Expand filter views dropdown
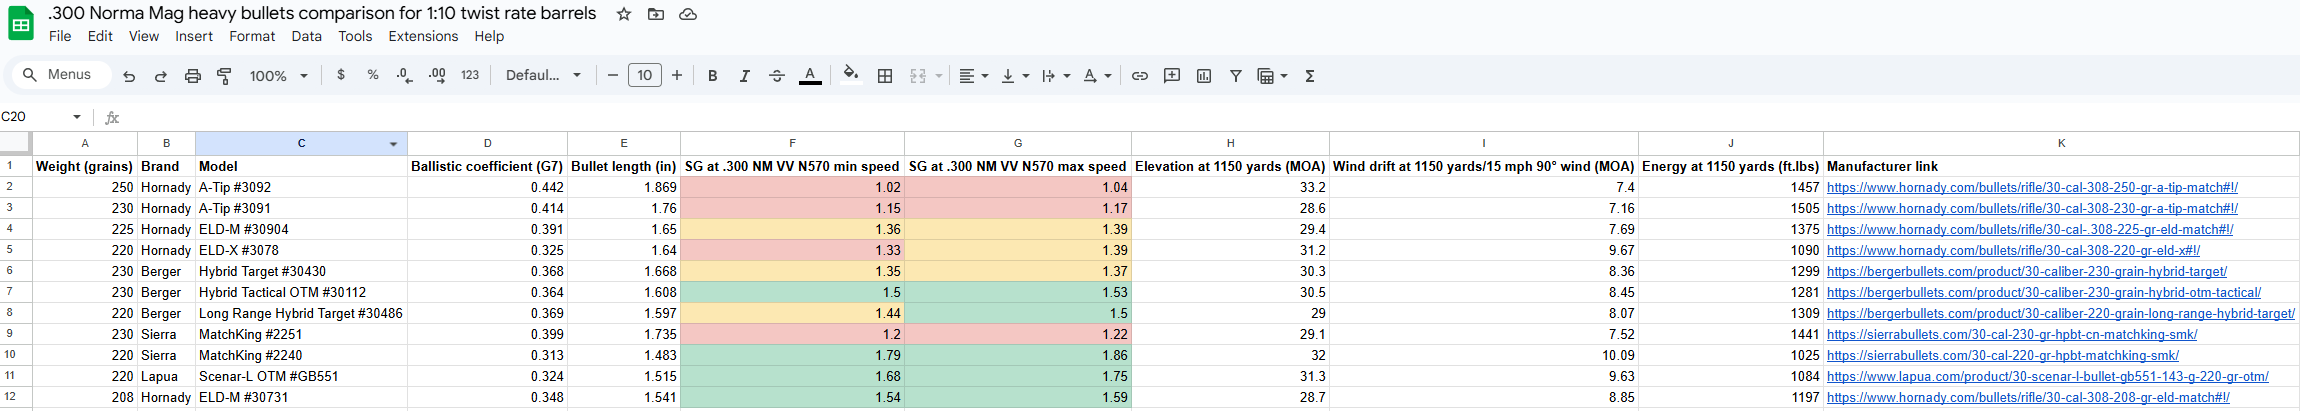Image resolution: width=2300 pixels, height=411 pixels. point(1284,76)
